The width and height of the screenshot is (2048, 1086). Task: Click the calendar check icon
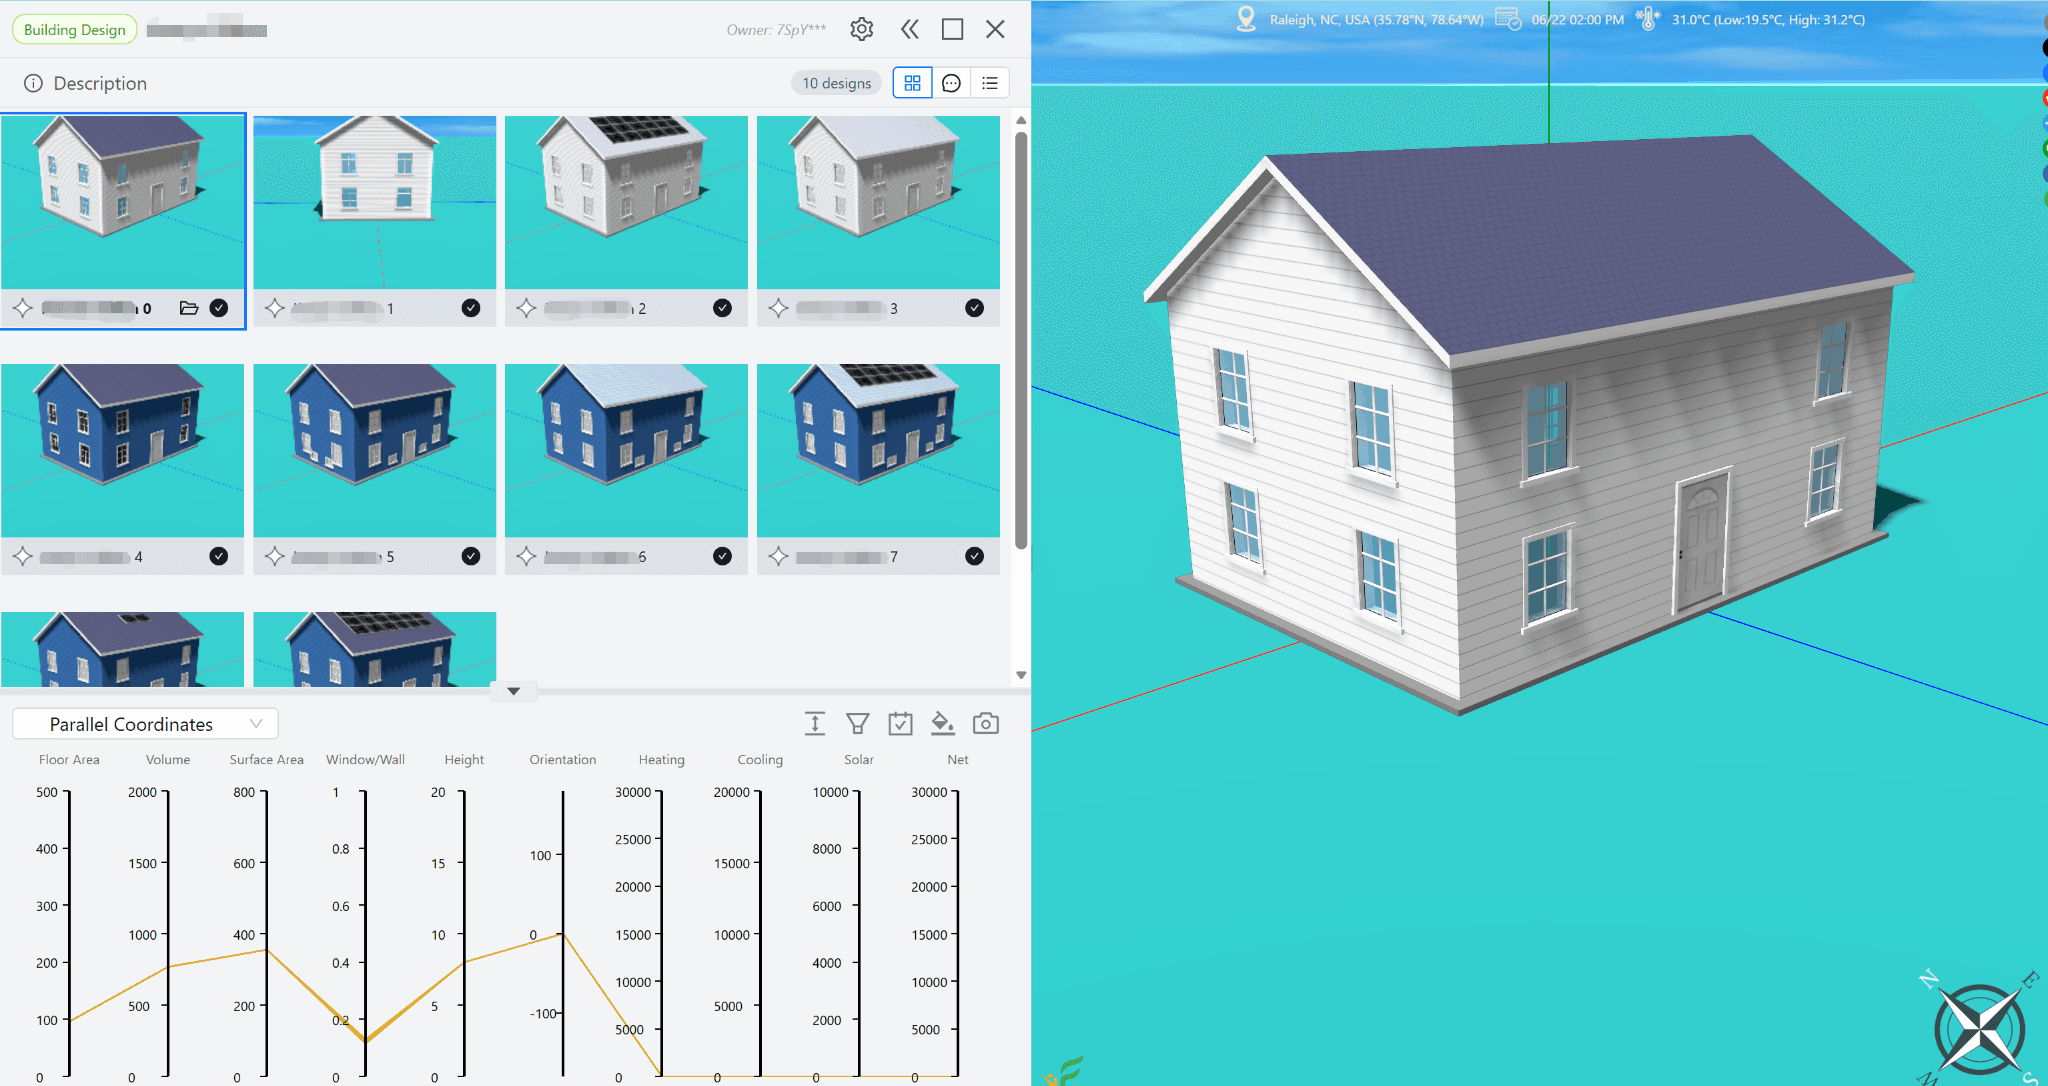tap(900, 723)
